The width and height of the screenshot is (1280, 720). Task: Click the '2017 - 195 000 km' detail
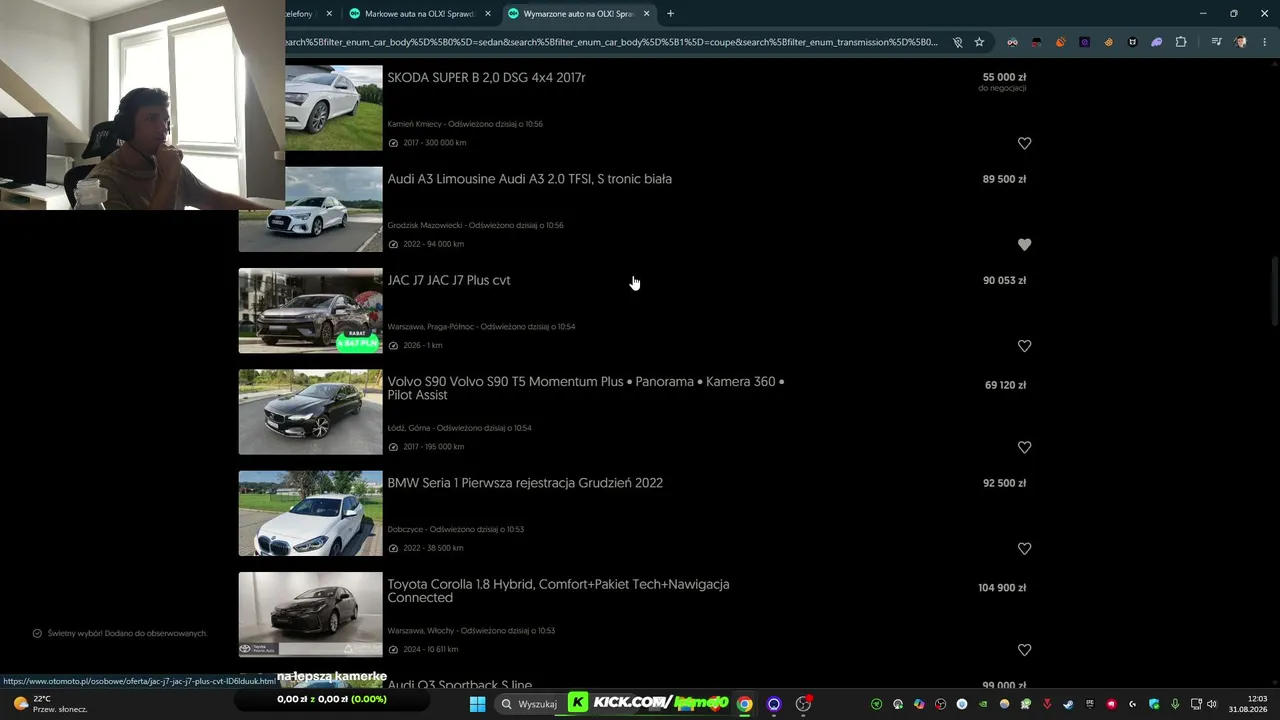[433, 447]
